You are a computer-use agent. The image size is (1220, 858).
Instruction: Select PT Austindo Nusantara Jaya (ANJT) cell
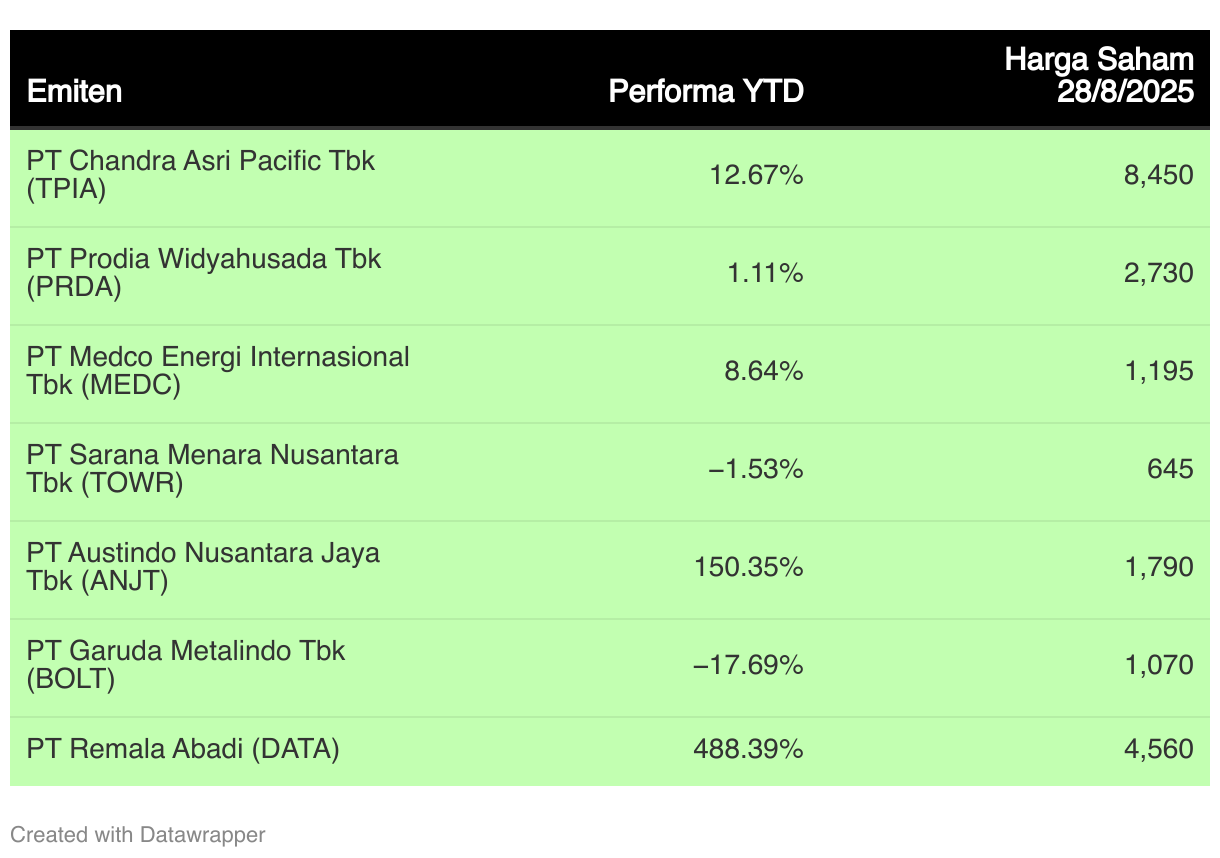click(203, 567)
